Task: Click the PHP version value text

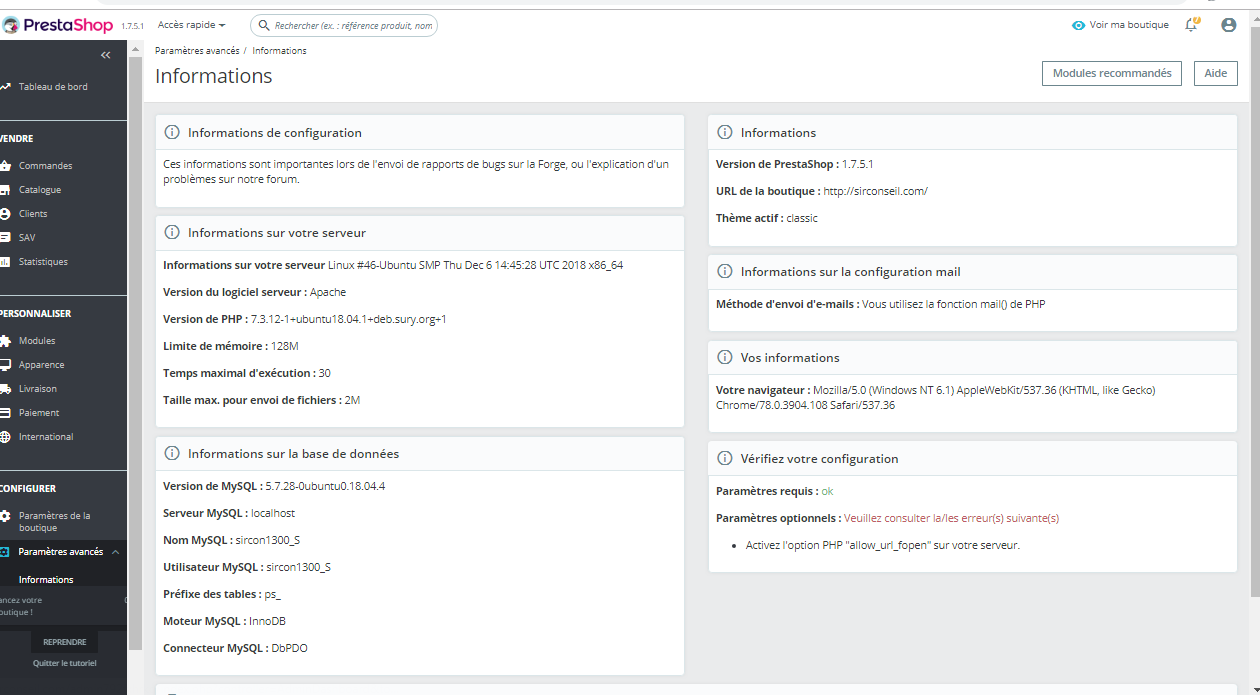Action: pos(349,319)
